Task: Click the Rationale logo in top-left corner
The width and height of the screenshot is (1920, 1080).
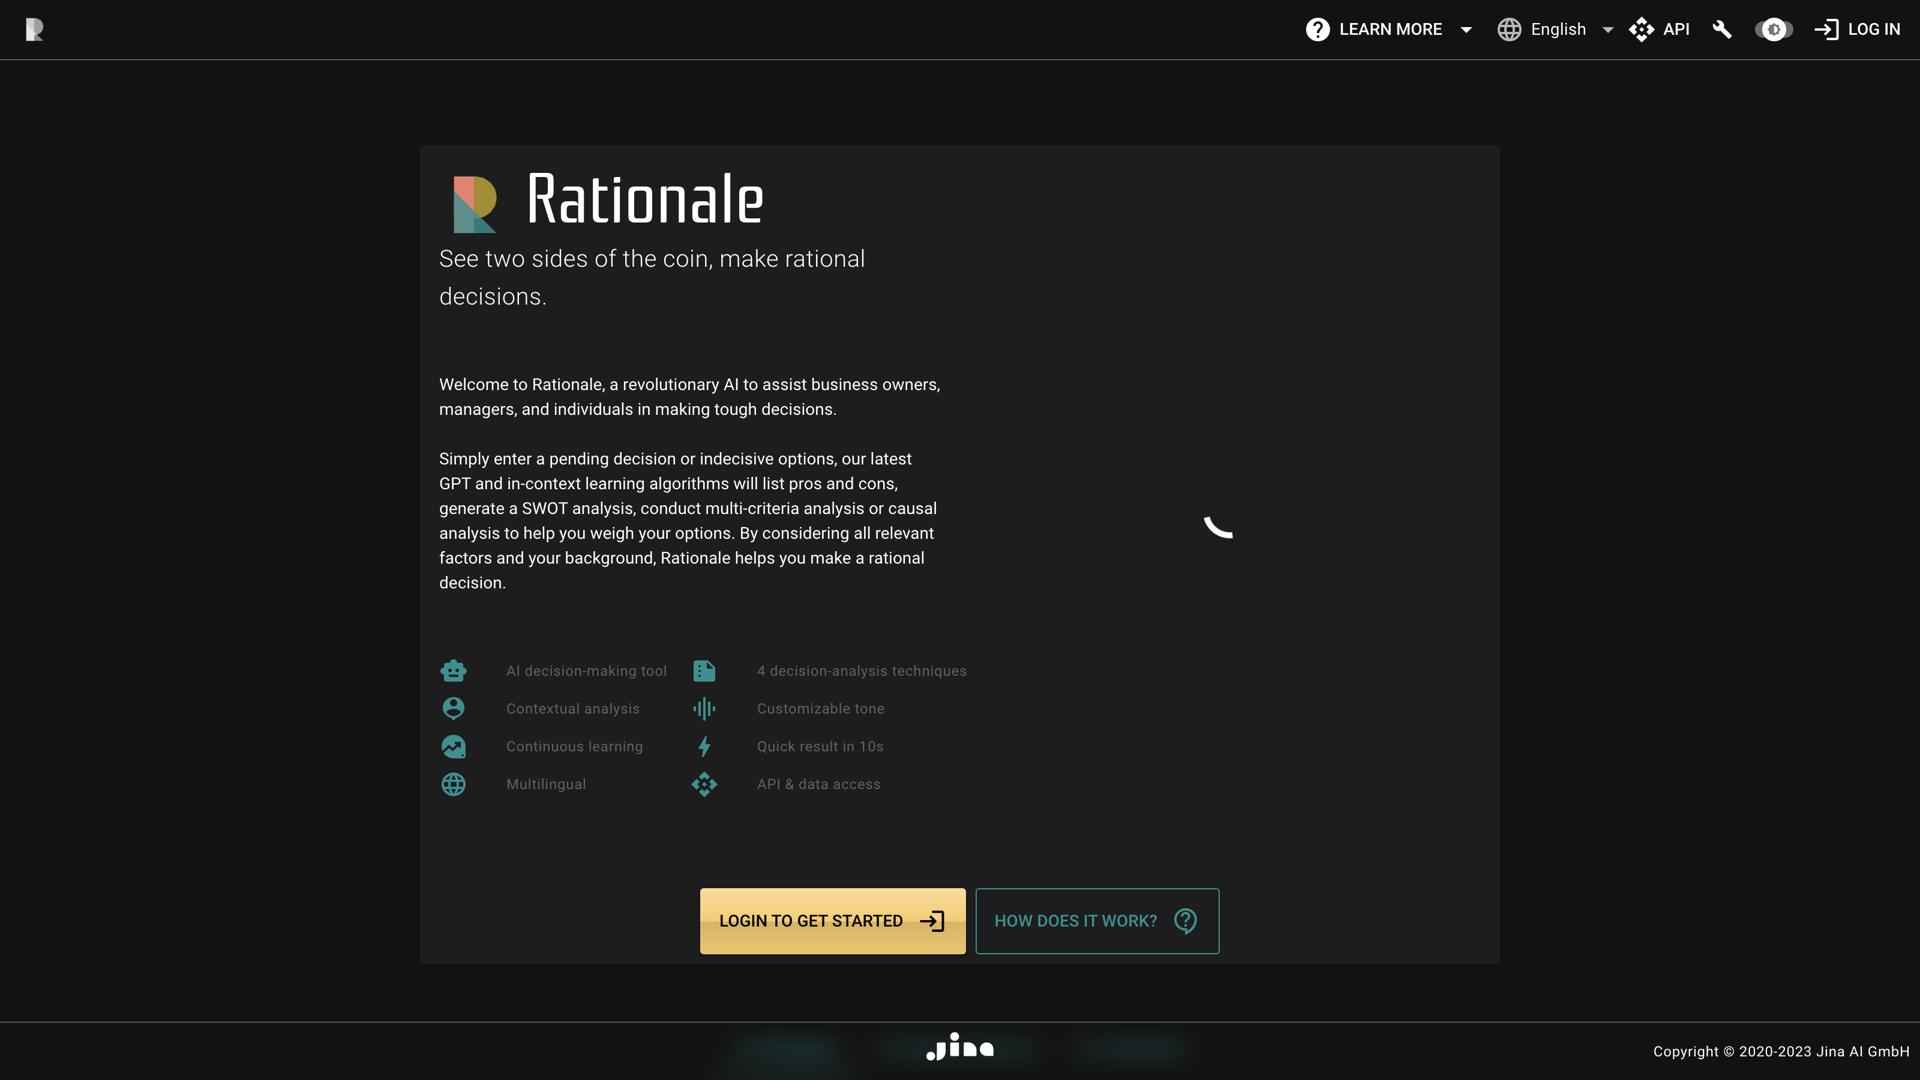Action: point(34,30)
